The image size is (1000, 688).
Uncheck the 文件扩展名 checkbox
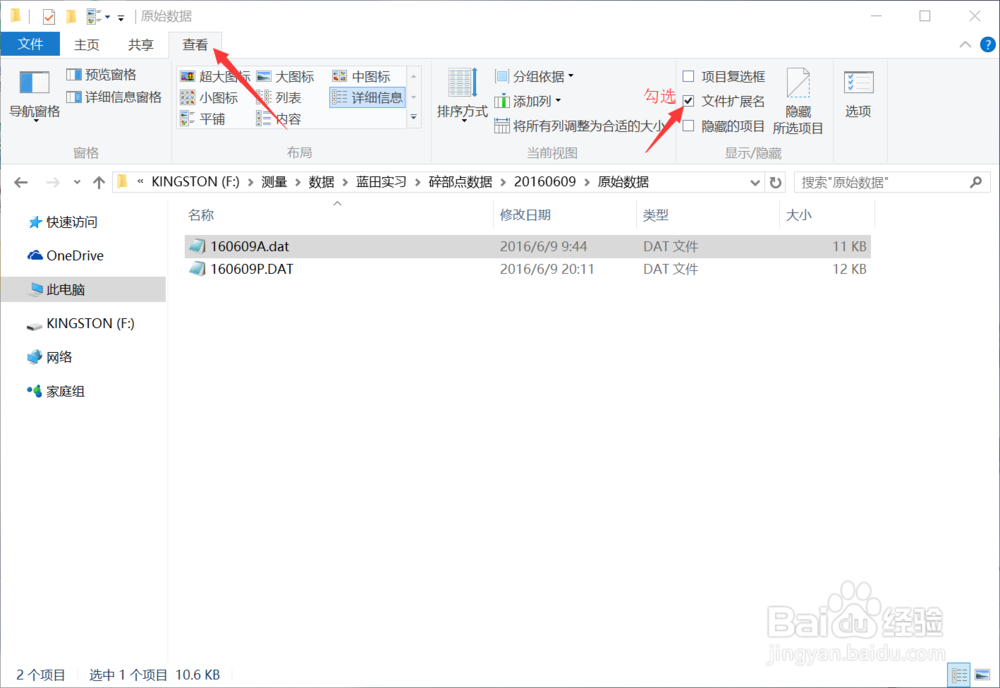click(x=688, y=100)
